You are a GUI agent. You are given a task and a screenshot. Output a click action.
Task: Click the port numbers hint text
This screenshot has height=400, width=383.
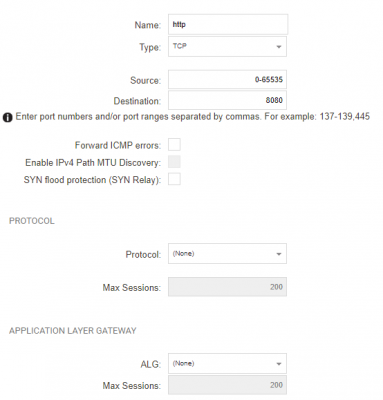click(x=193, y=117)
